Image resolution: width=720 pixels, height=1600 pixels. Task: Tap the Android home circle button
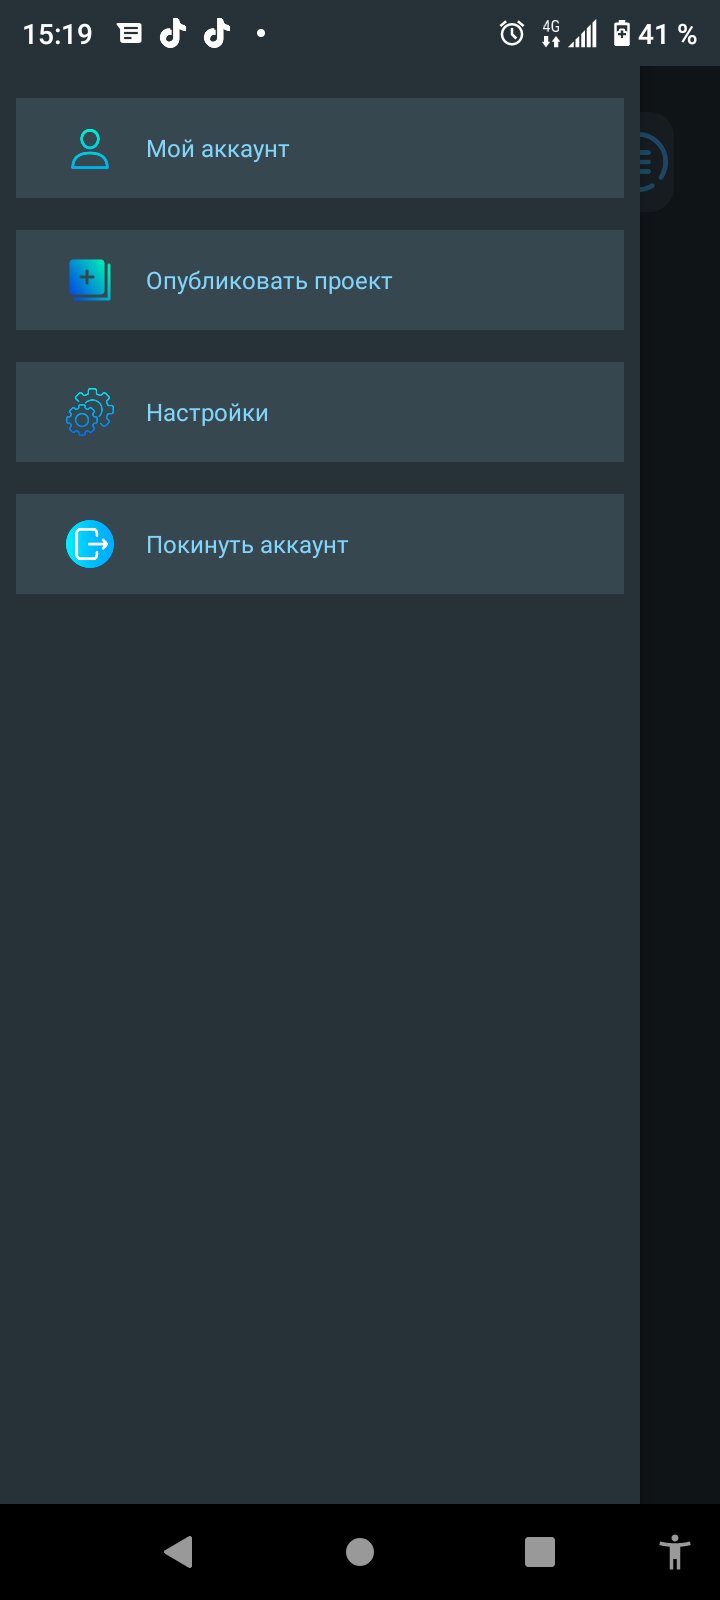coord(360,1552)
